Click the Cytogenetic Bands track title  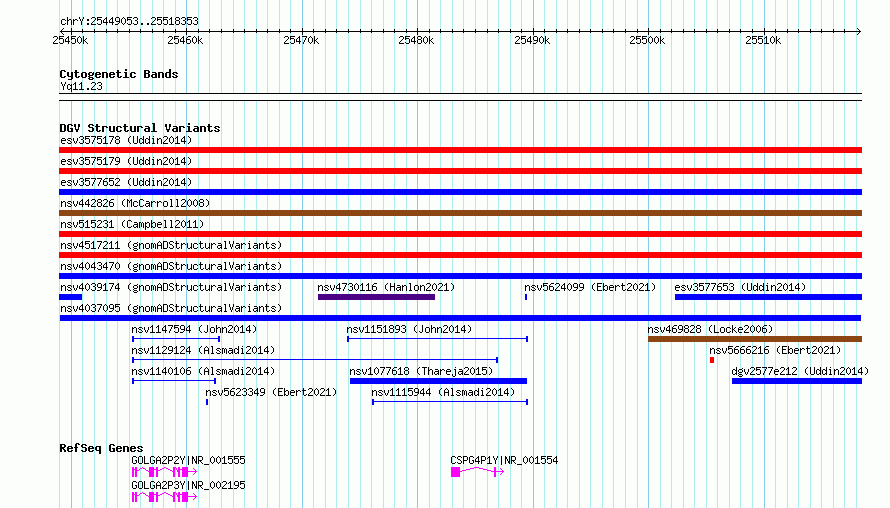click(119, 74)
